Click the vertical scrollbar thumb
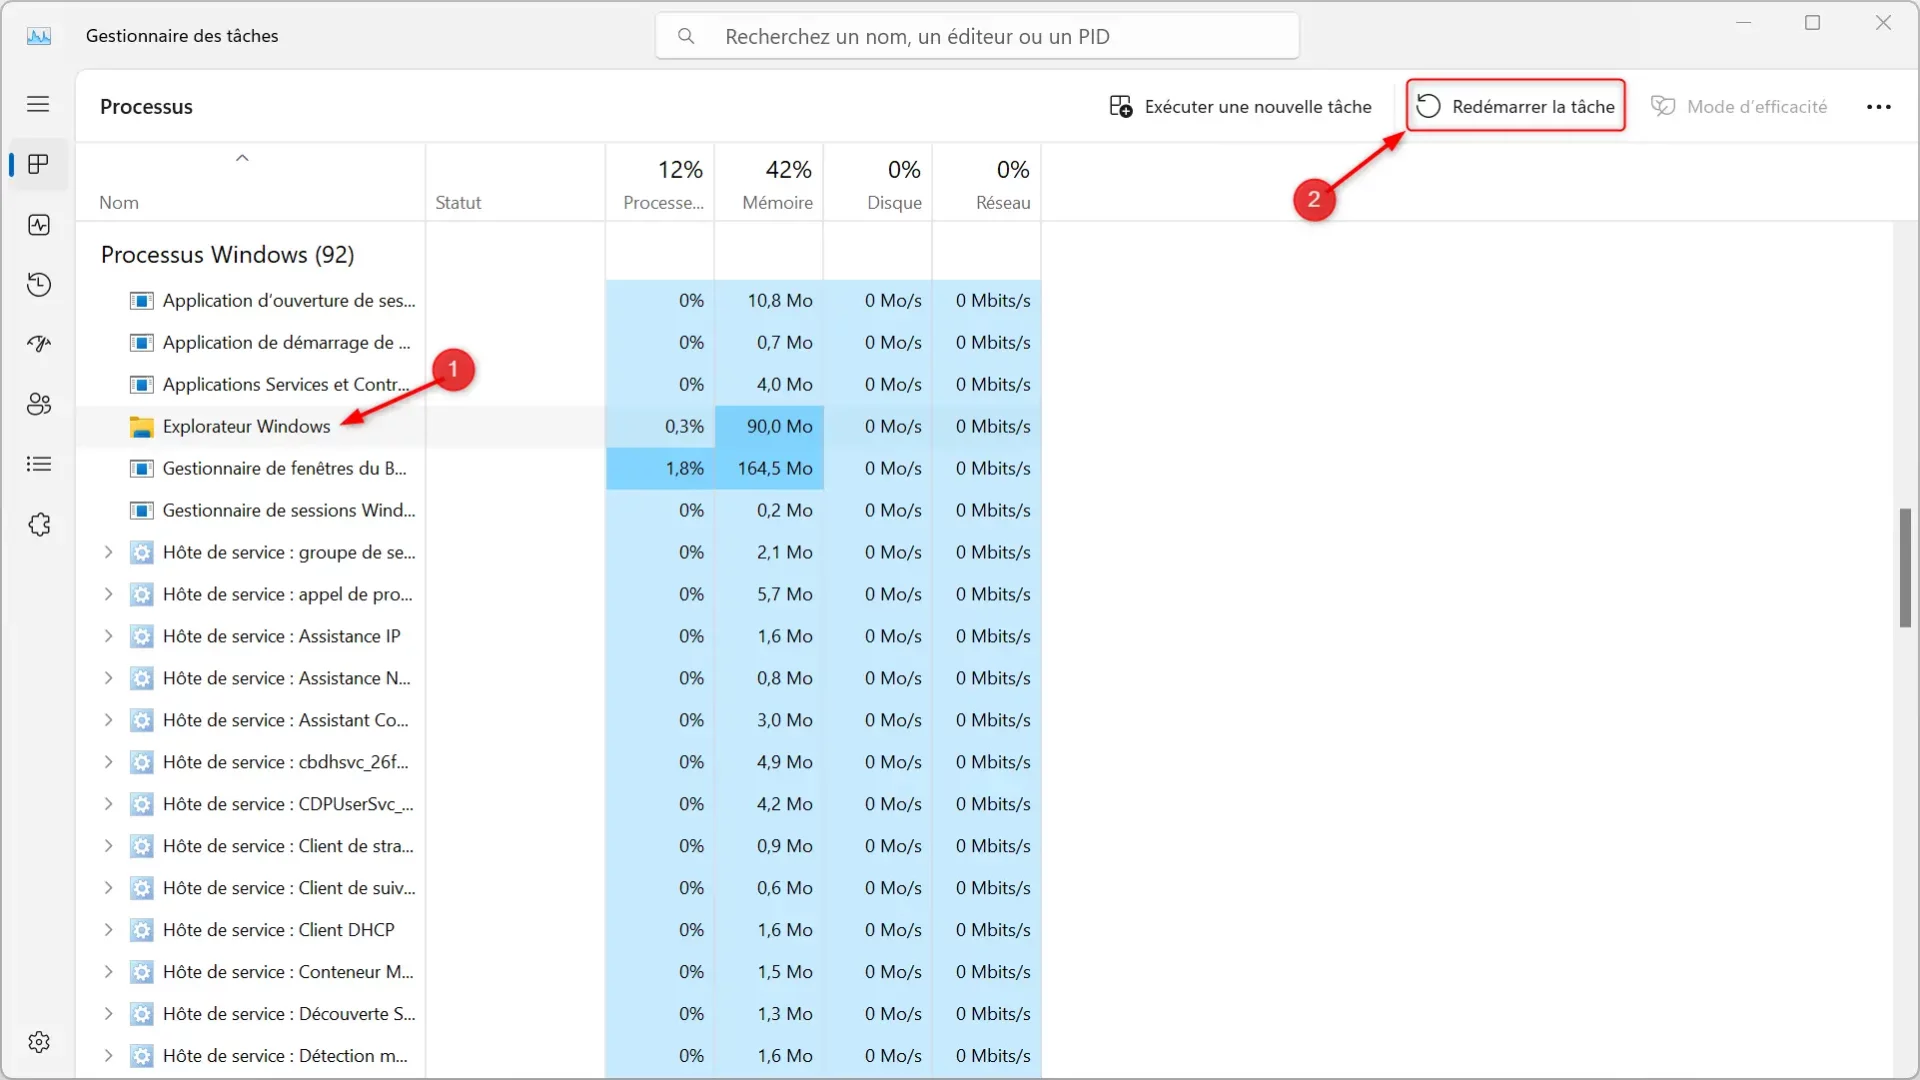 click(1905, 568)
